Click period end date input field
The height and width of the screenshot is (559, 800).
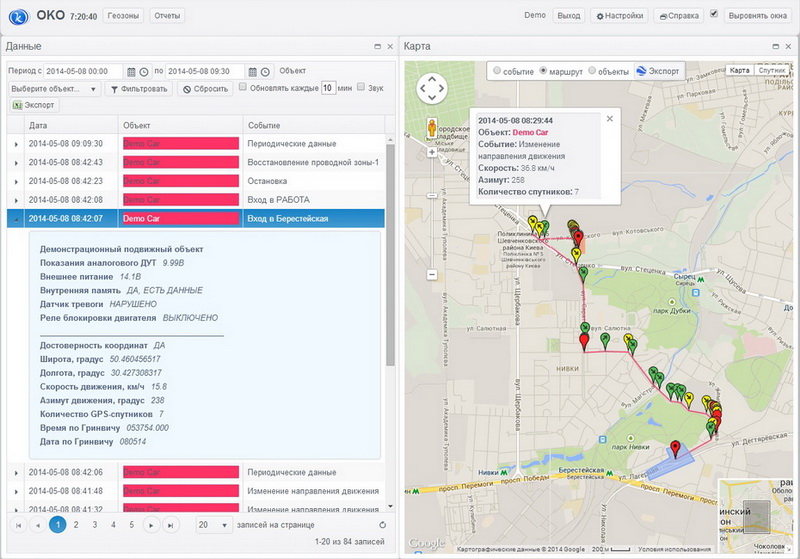(205, 71)
